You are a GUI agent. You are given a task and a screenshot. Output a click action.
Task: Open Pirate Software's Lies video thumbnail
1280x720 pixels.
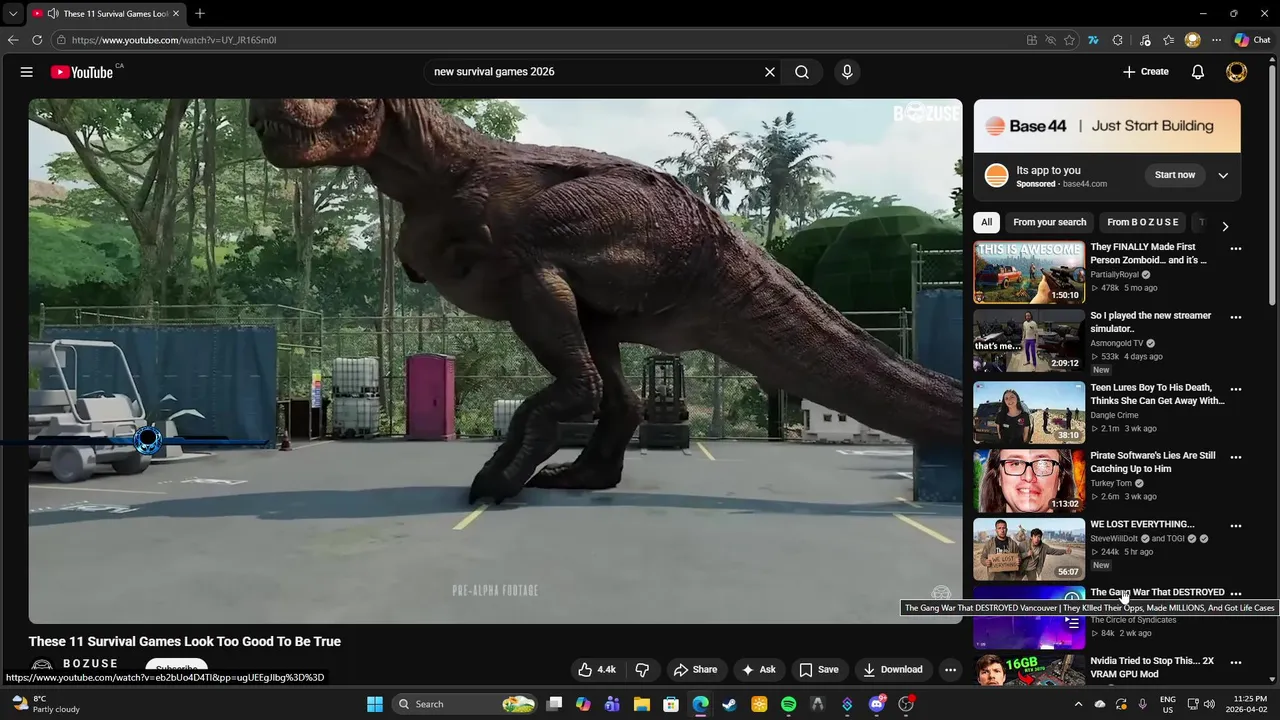click(1029, 480)
